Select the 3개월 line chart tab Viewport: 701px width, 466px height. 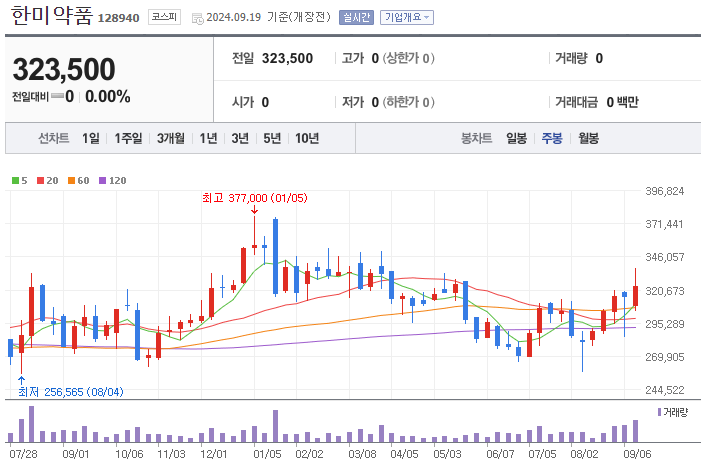(171, 138)
